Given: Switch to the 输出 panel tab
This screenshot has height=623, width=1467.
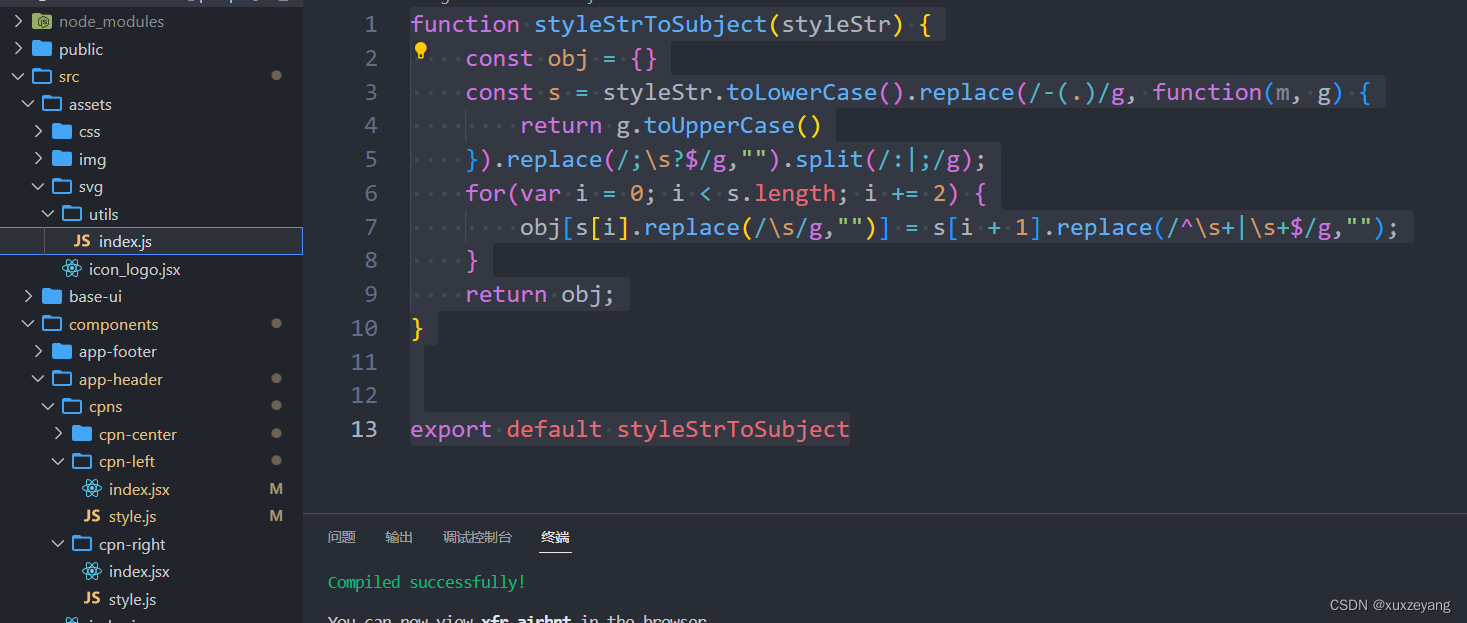Looking at the screenshot, I should click(x=398, y=537).
